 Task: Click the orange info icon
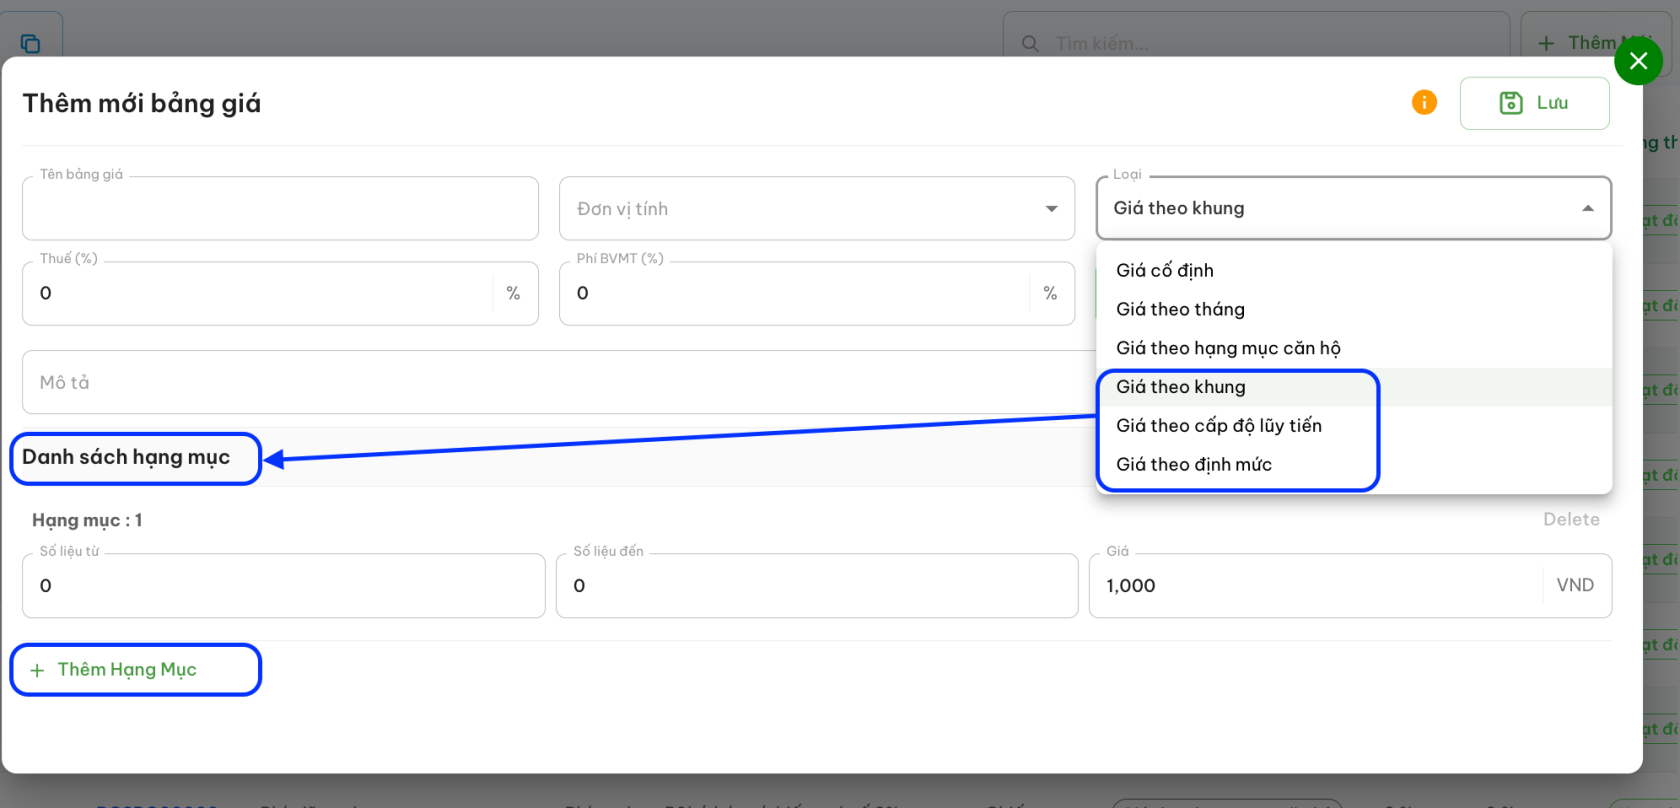tap(1424, 102)
